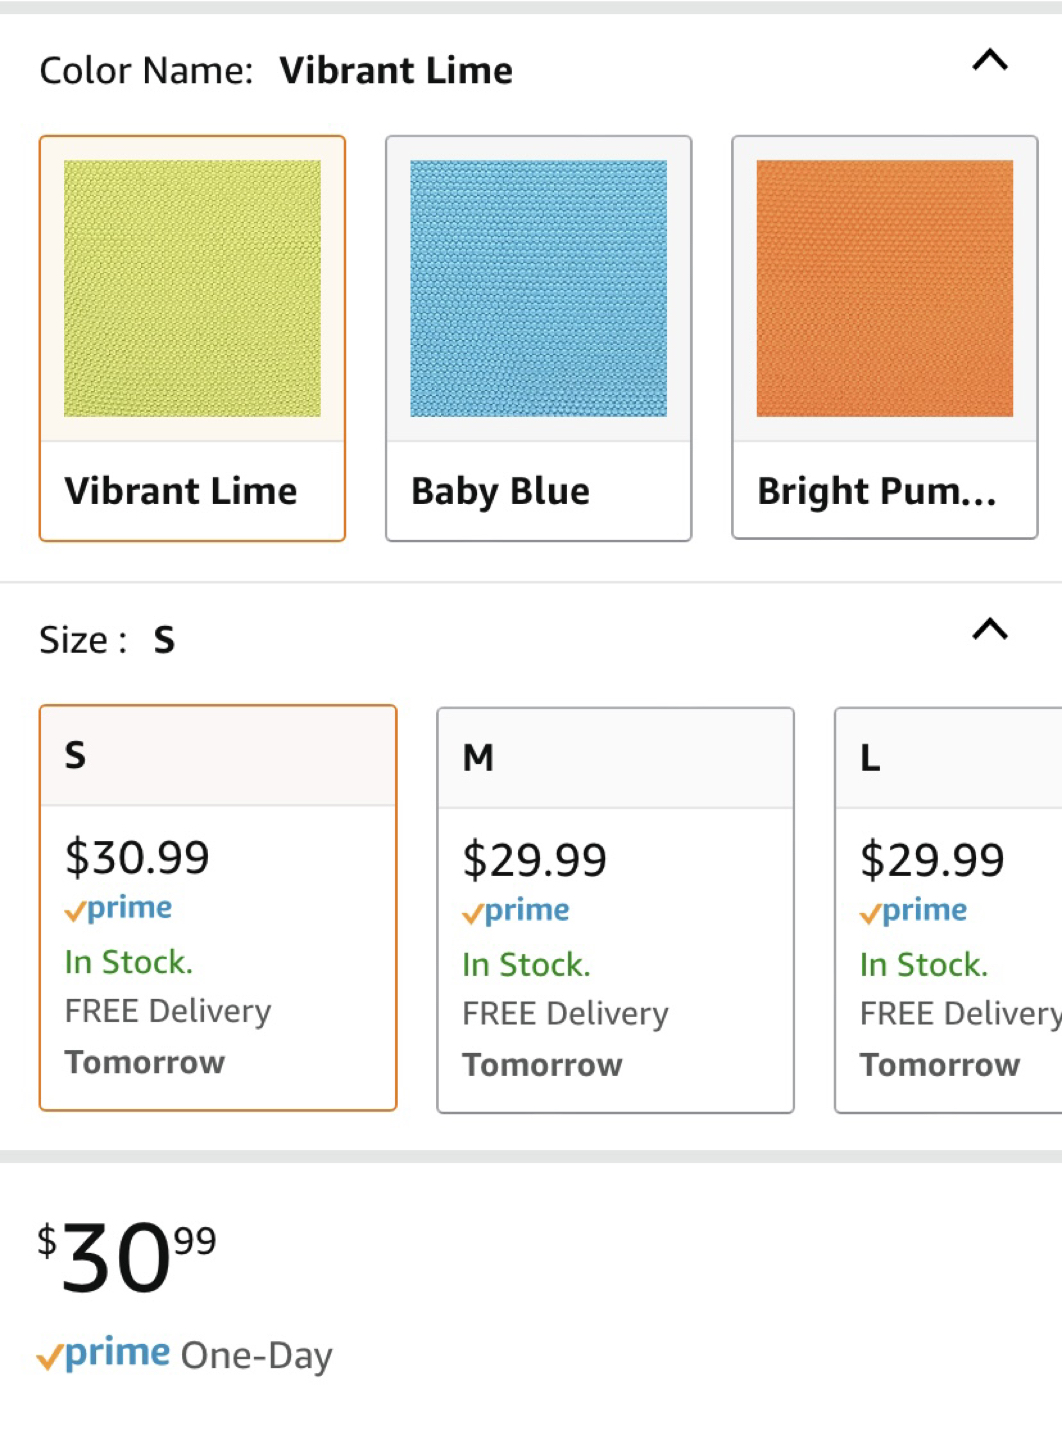
Task: Collapse the Color Name section chevron
Action: [x=990, y=60]
